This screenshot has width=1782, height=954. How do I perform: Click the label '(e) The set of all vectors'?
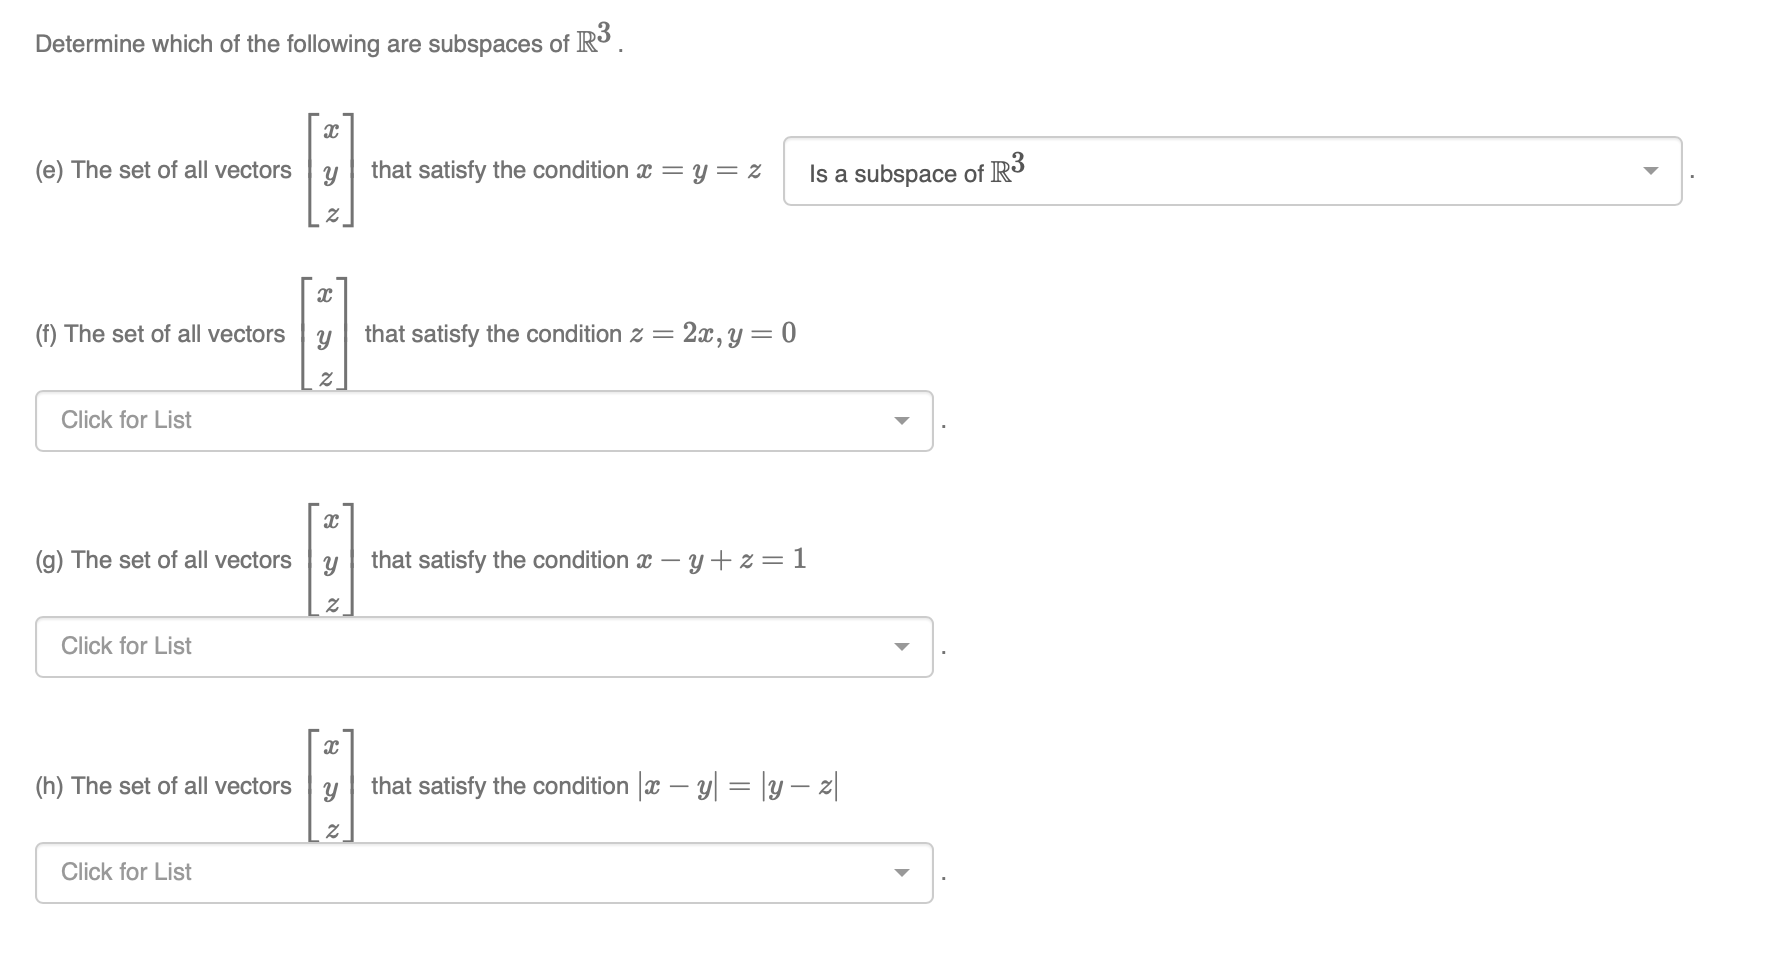point(162,170)
